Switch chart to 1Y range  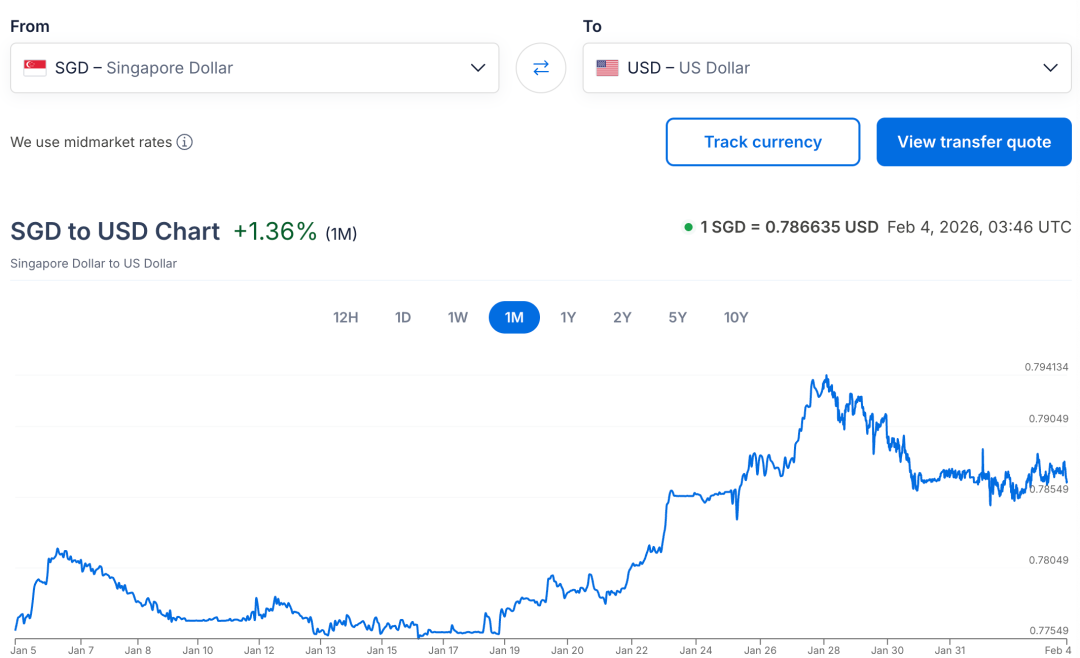click(568, 318)
